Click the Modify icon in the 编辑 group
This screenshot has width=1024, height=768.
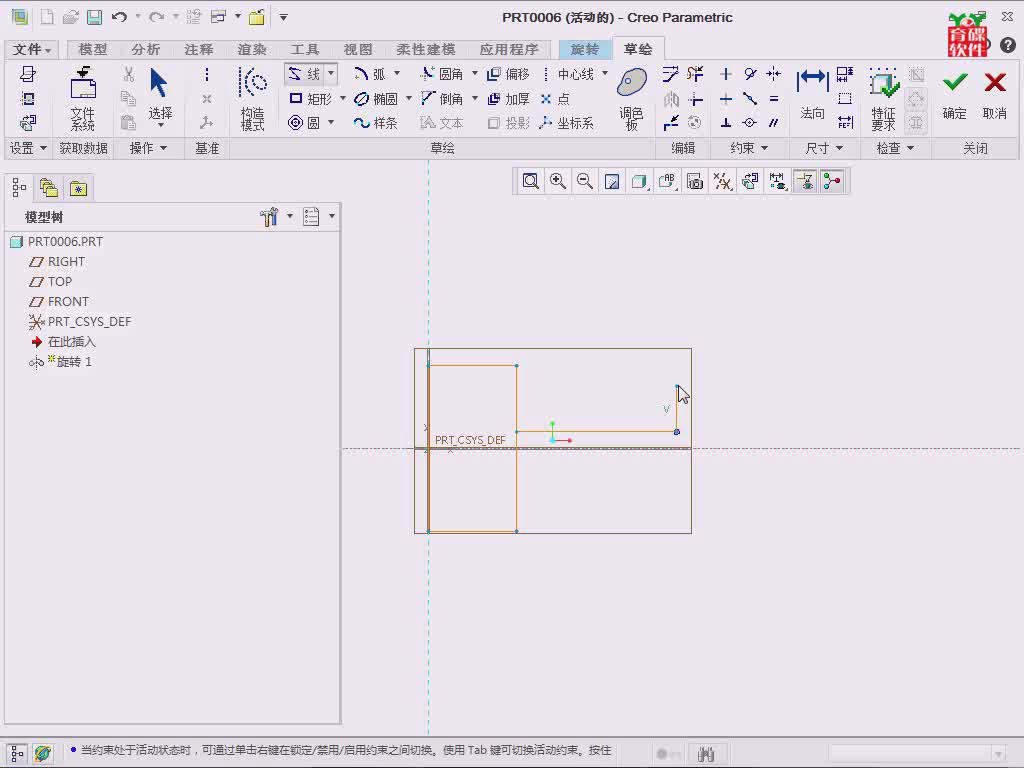pyautogui.click(x=671, y=74)
